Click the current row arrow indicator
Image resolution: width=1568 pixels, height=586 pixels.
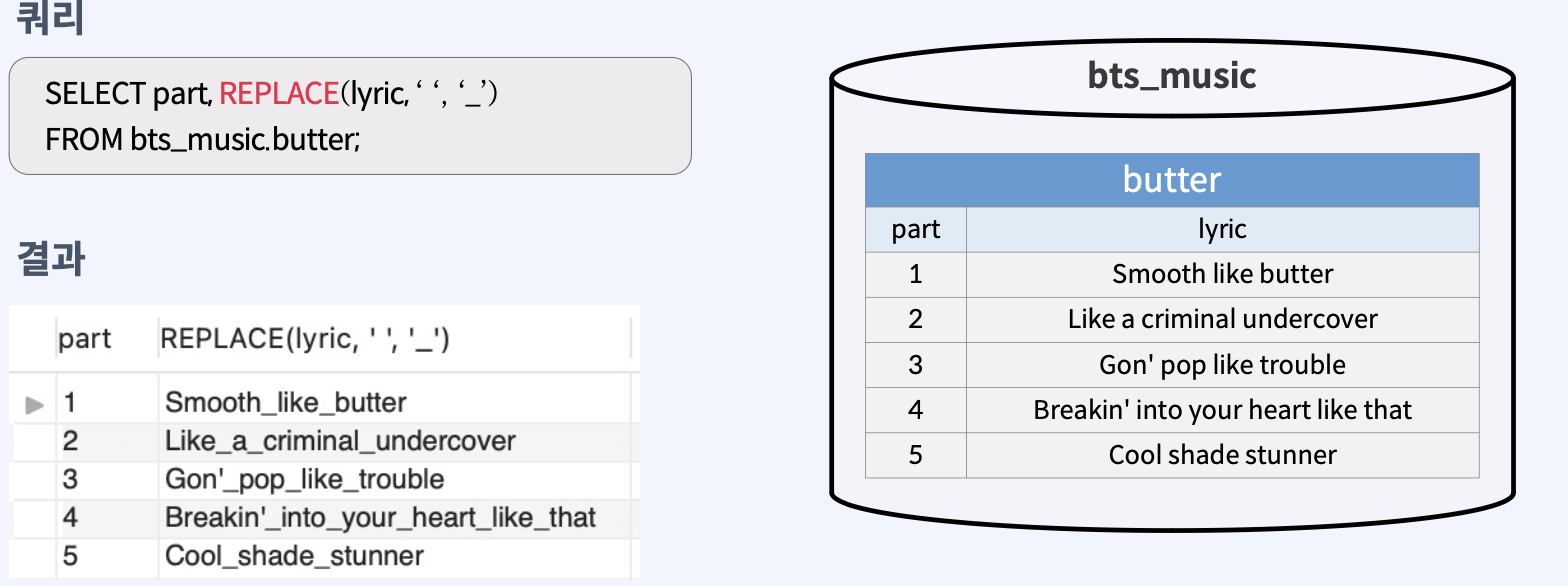coord(35,405)
